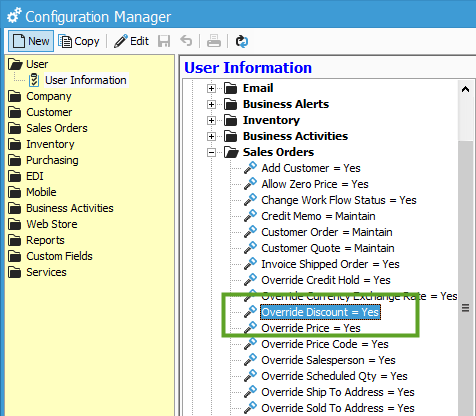Select Change Work Flow Status setting
476x416 pixels.
tap(339, 200)
